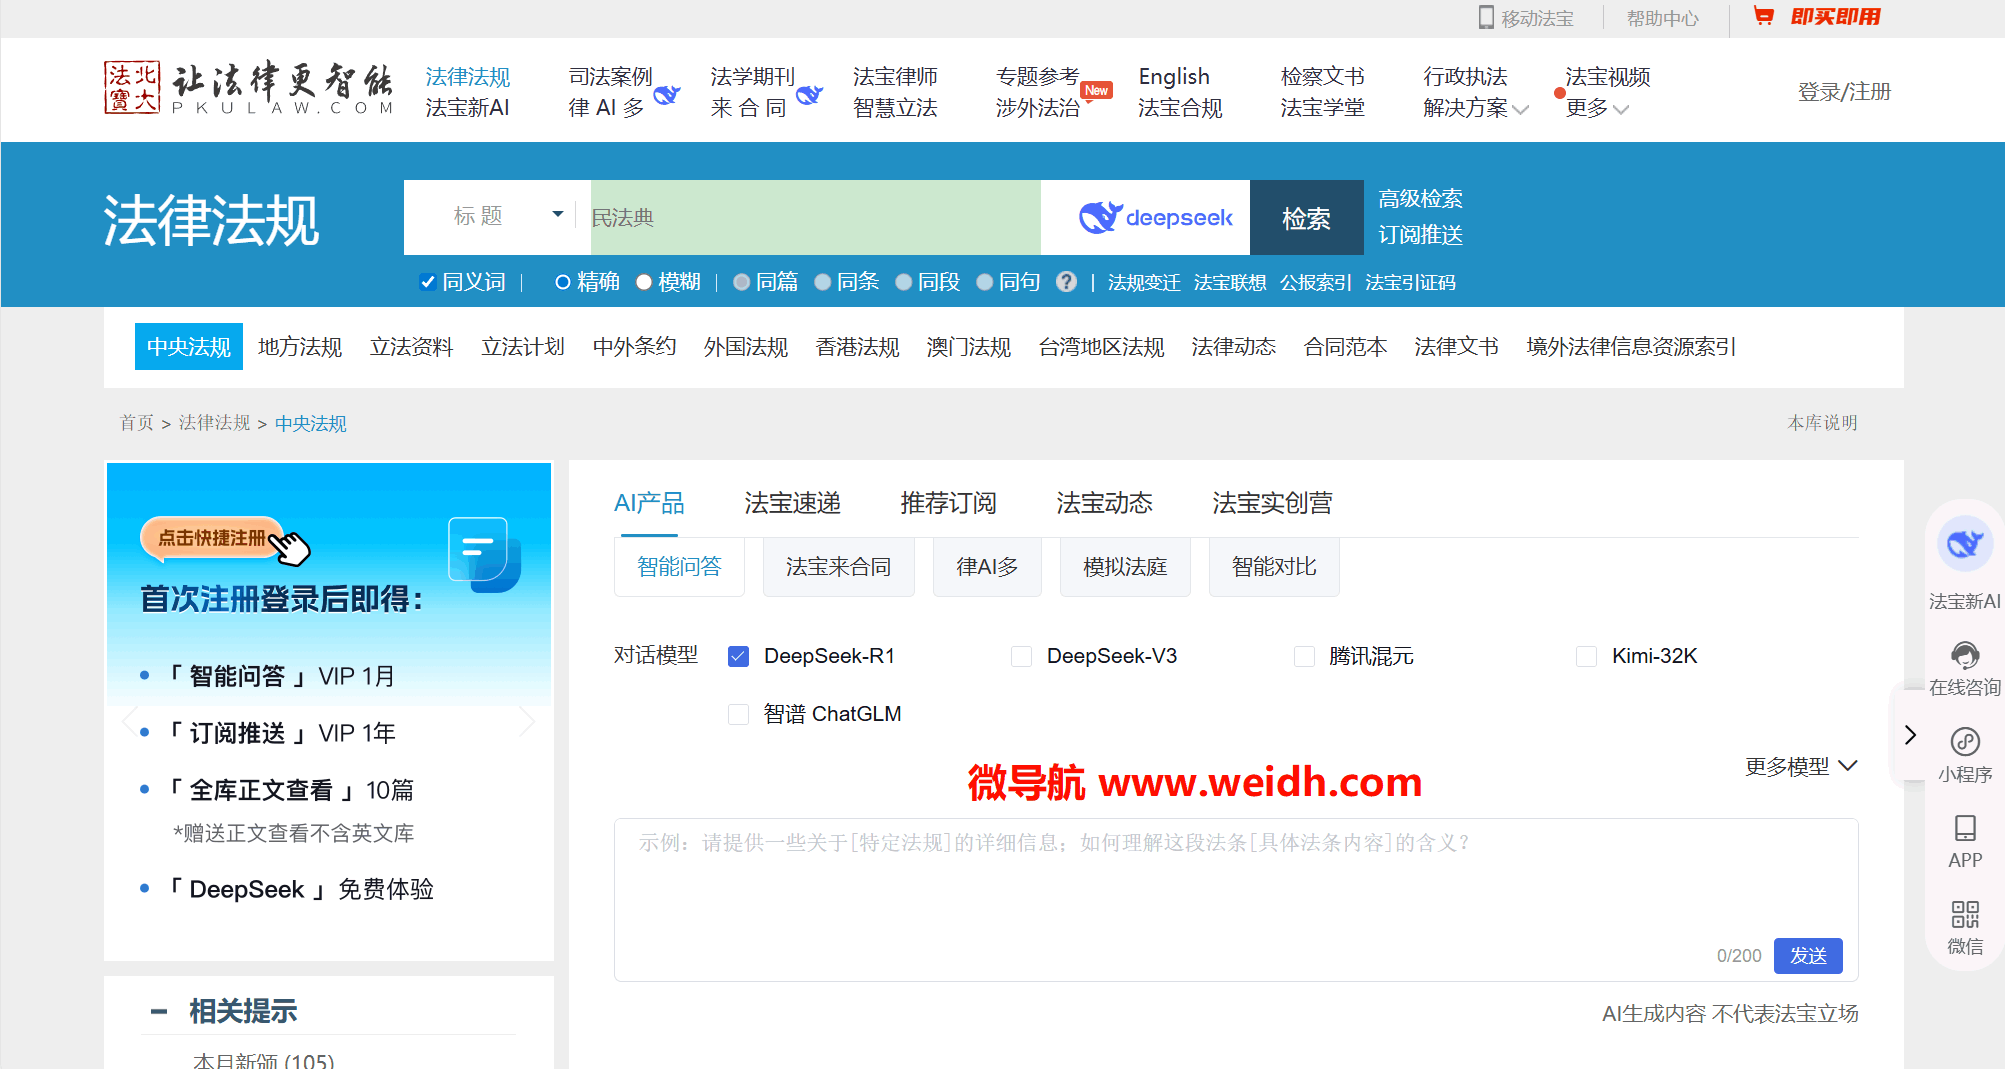Click the mobile phone icon beside 移动法宝
2005x1069 pixels.
coord(1486,17)
